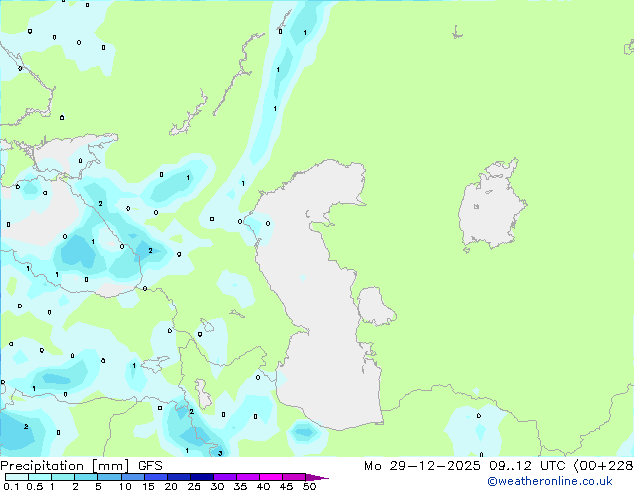Click the 25–30 mm dark navy legend box
Viewport: 634px width, 490px height.
coord(201,477)
